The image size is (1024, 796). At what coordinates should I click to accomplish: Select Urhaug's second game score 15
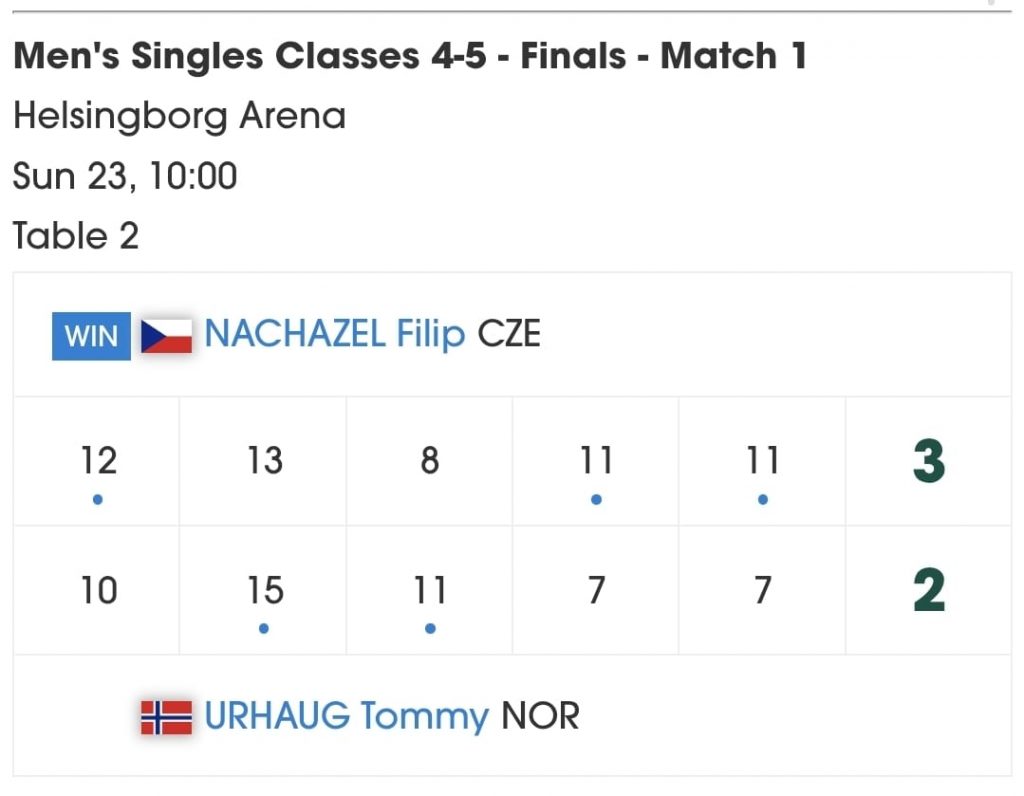coord(265,591)
